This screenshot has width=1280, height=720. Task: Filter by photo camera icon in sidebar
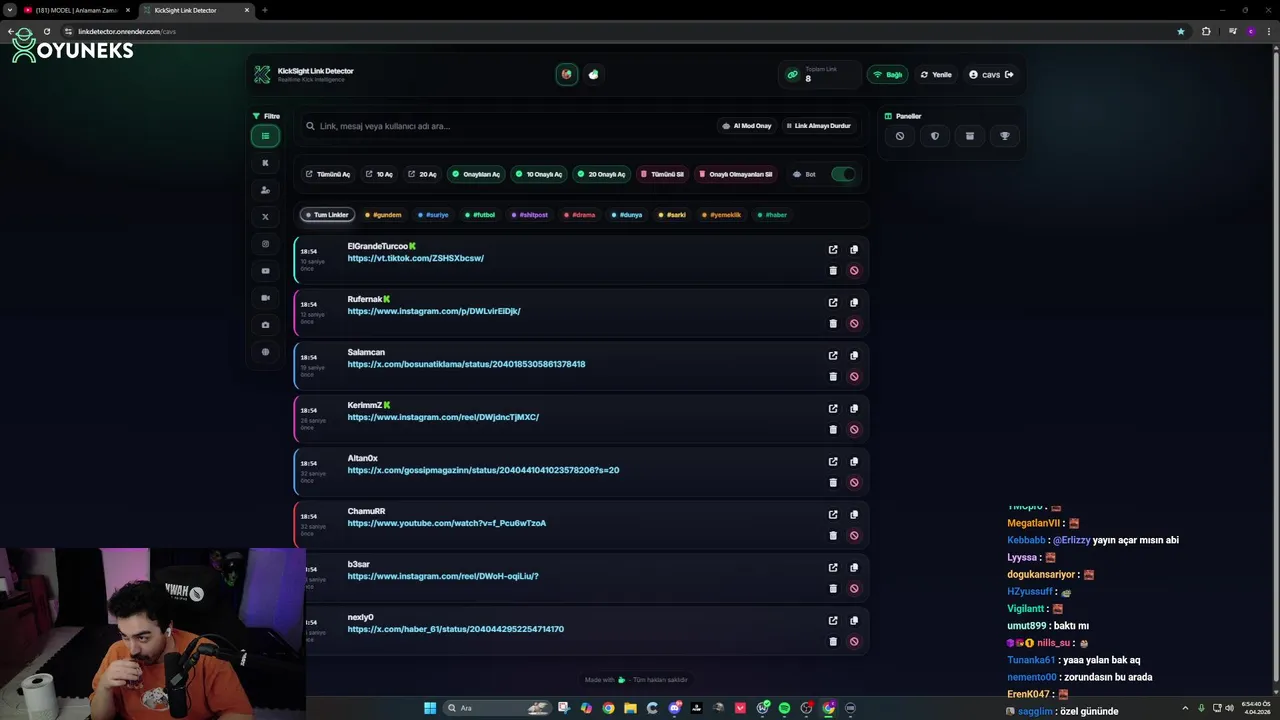[265, 325]
